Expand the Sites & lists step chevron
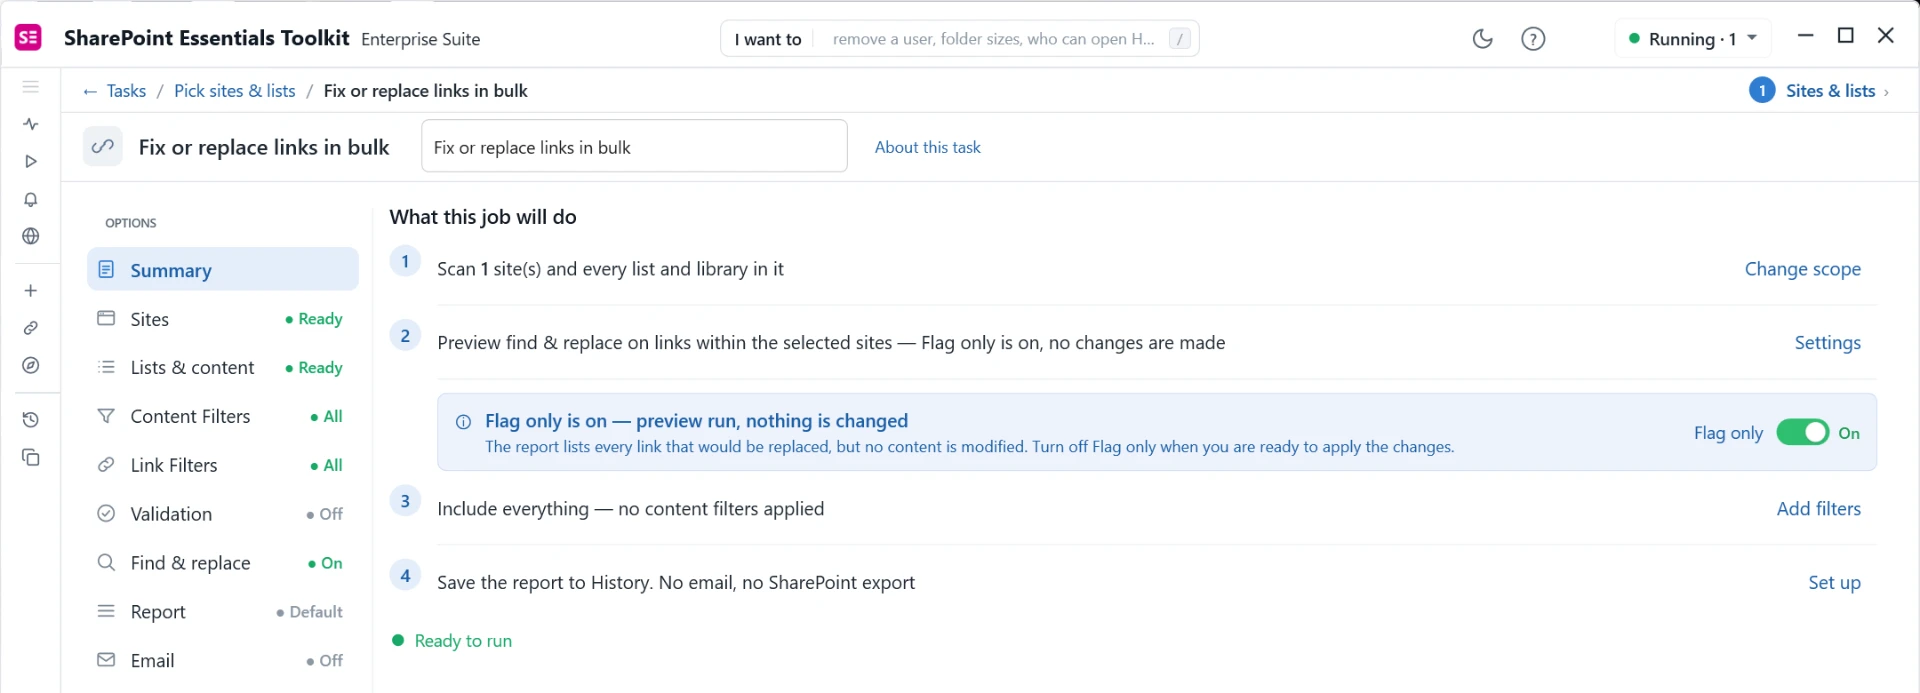 pyautogui.click(x=1886, y=92)
